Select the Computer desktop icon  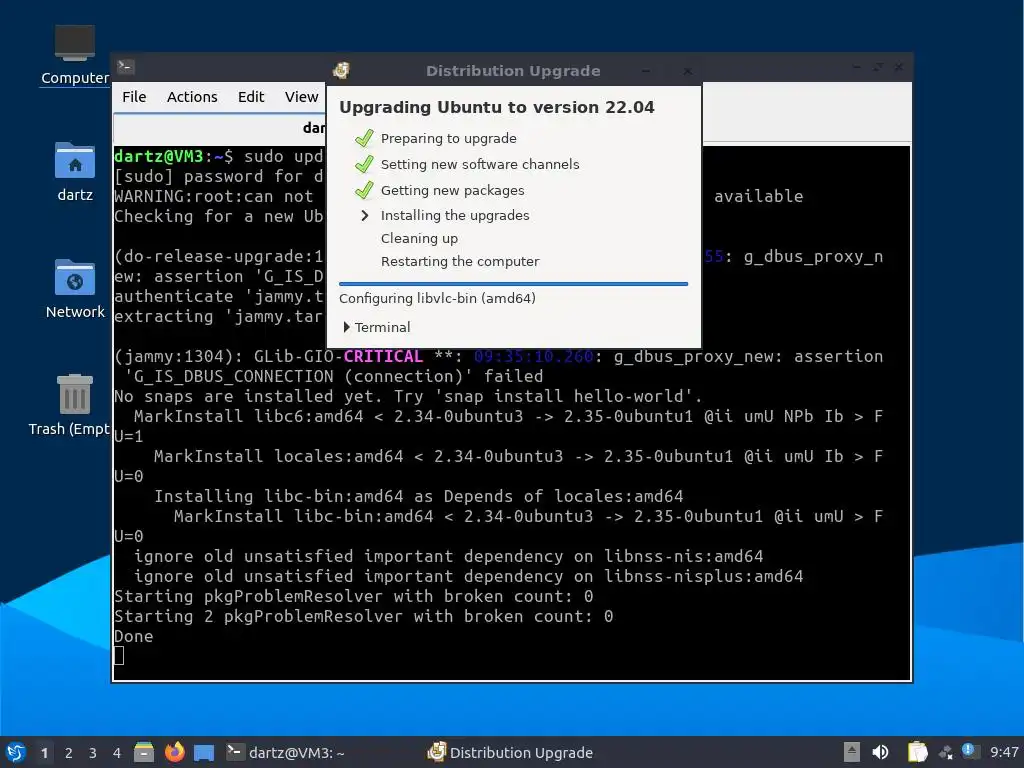click(x=74, y=55)
